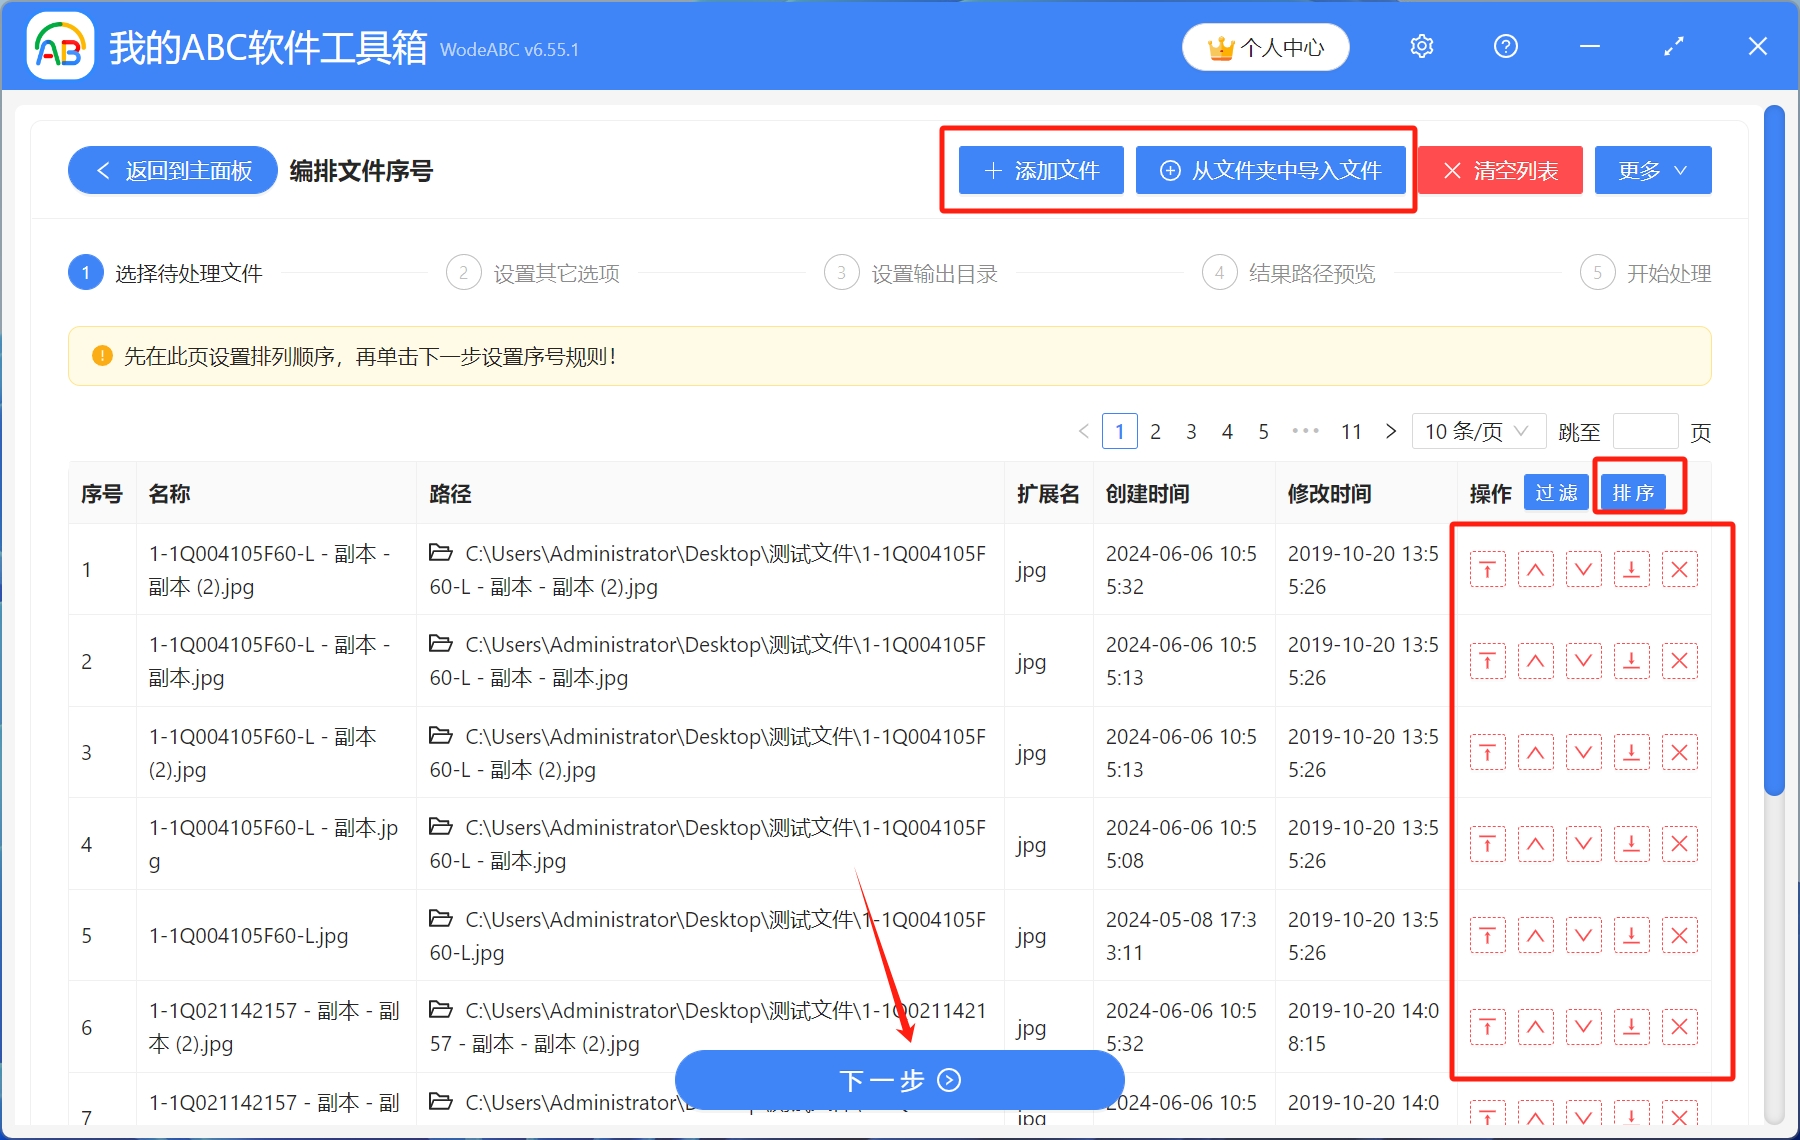Open the settings gear in title bar
The width and height of the screenshot is (1800, 1140).
[1421, 46]
